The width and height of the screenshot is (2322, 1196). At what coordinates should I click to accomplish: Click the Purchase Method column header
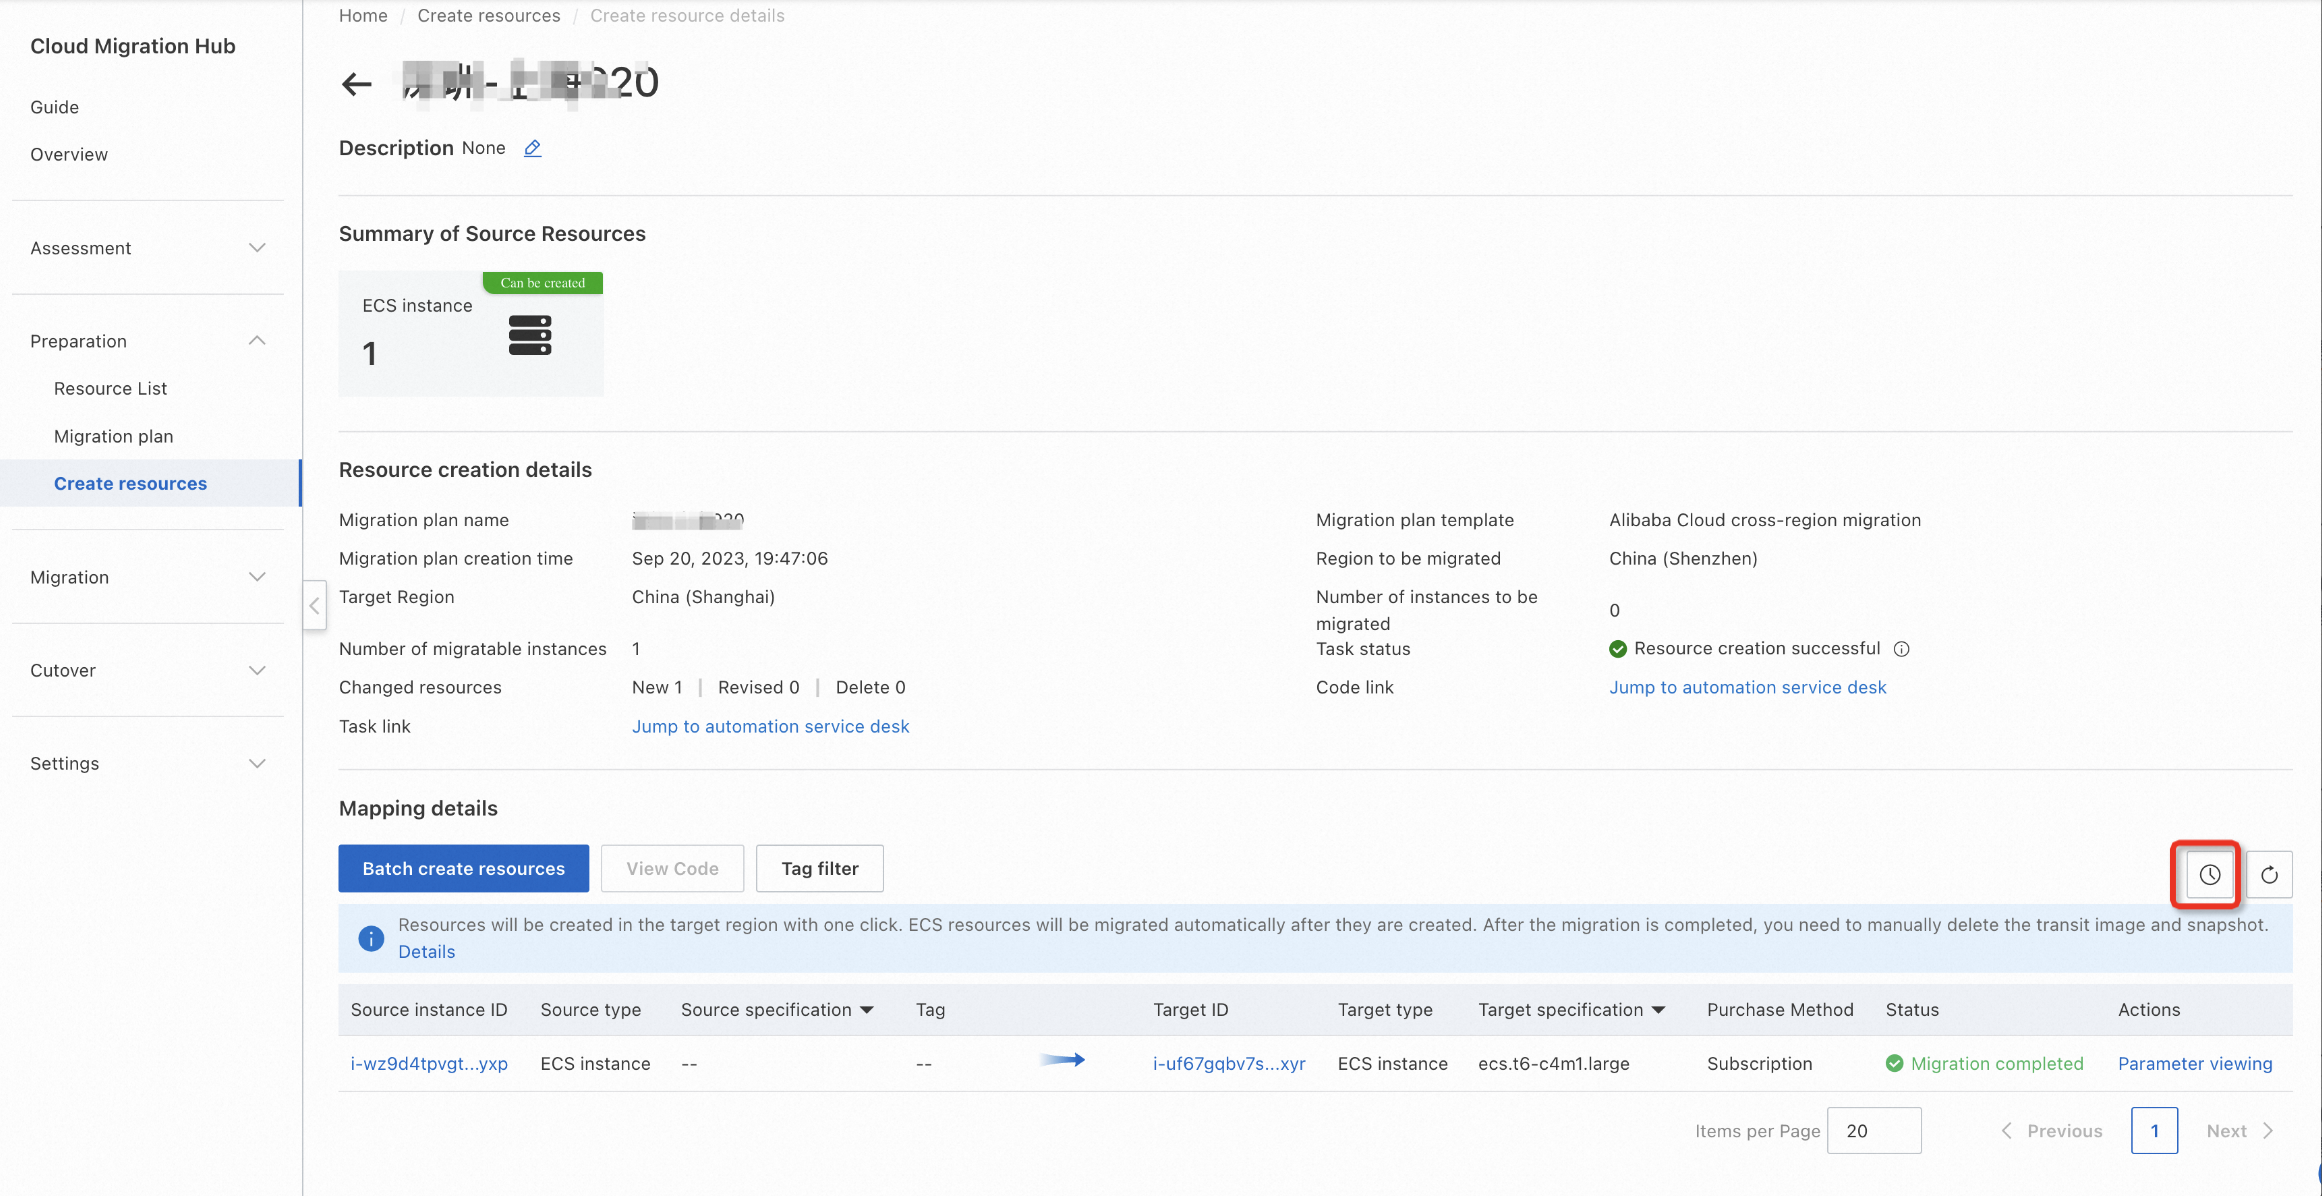click(1780, 1010)
